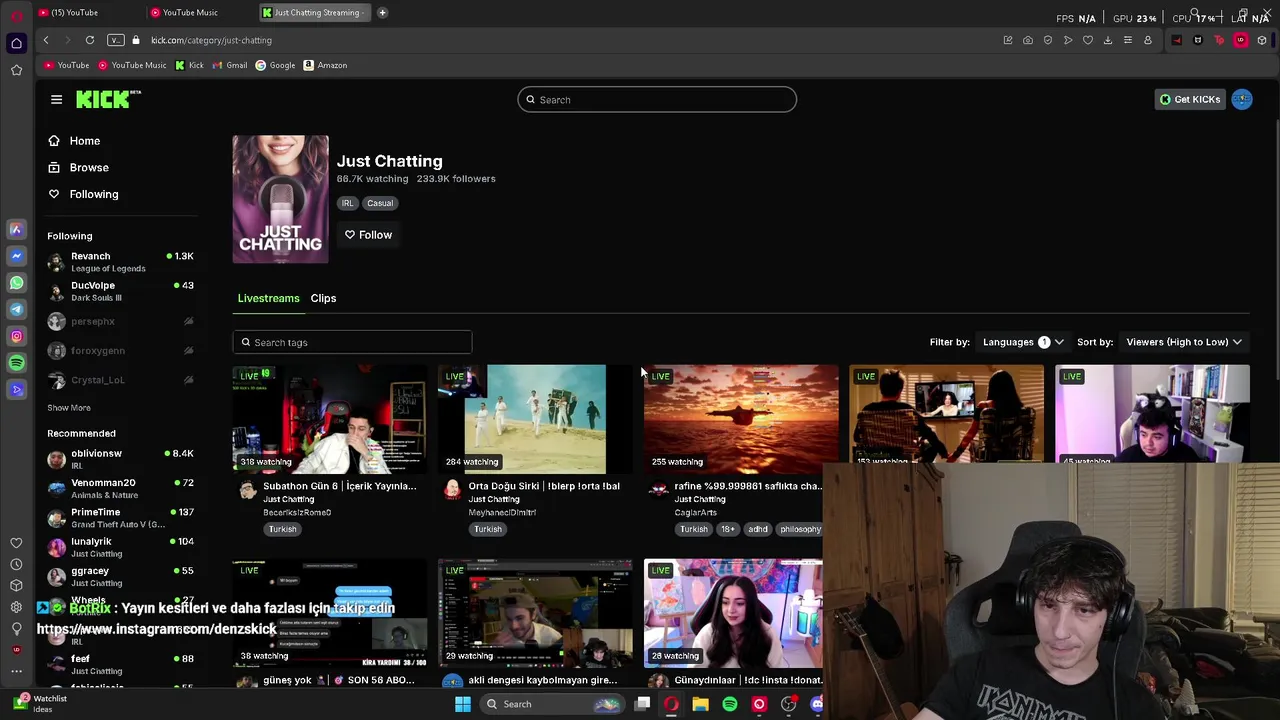1280x720 pixels.
Task: Open a new browser tab
Action: point(382,12)
